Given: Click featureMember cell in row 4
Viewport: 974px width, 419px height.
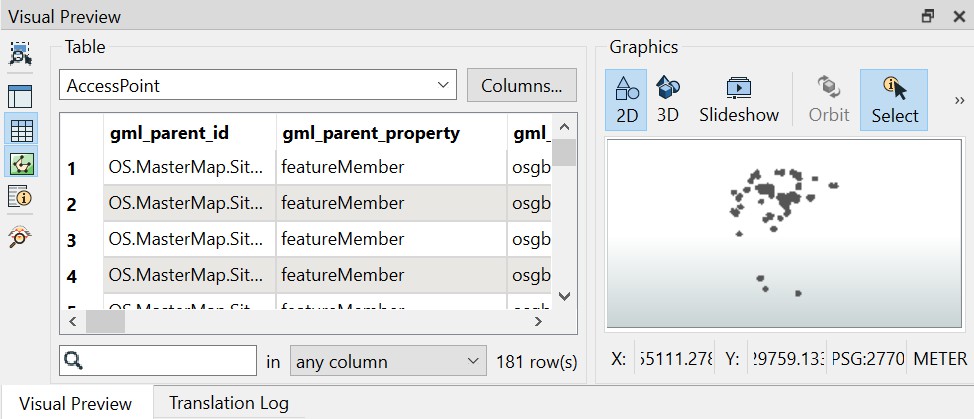Looking at the screenshot, I should (391, 275).
